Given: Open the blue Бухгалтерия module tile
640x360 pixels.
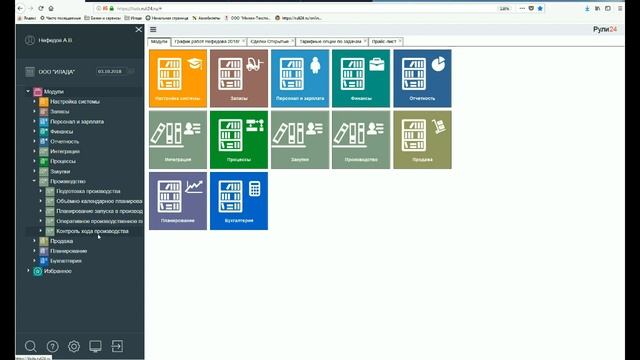Looking at the screenshot, I should point(239,201).
